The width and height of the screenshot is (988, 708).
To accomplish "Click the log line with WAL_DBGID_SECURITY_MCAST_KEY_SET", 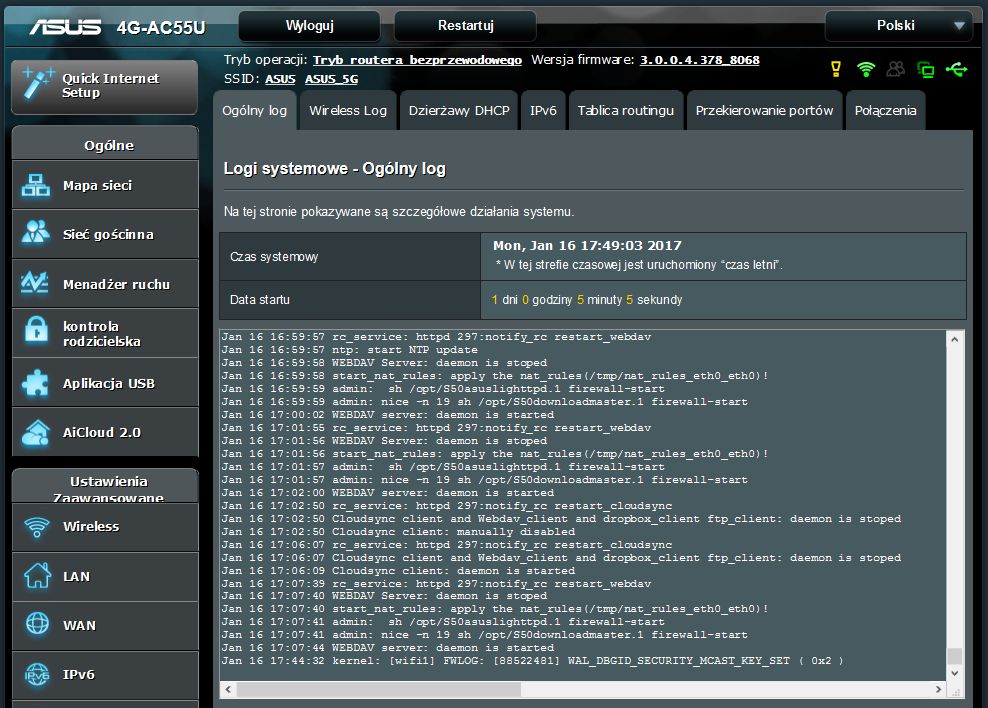I will 532,661.
